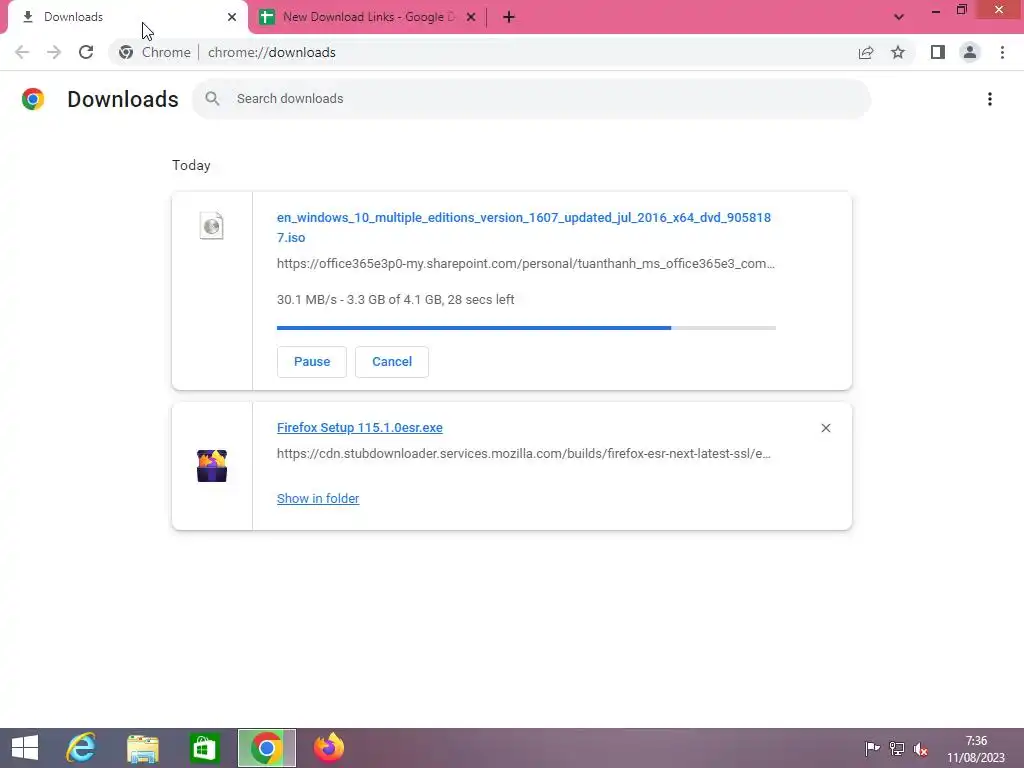The width and height of the screenshot is (1024, 768).
Task: Click the sharepoint source URL of the ISO
Action: [x=526, y=264]
